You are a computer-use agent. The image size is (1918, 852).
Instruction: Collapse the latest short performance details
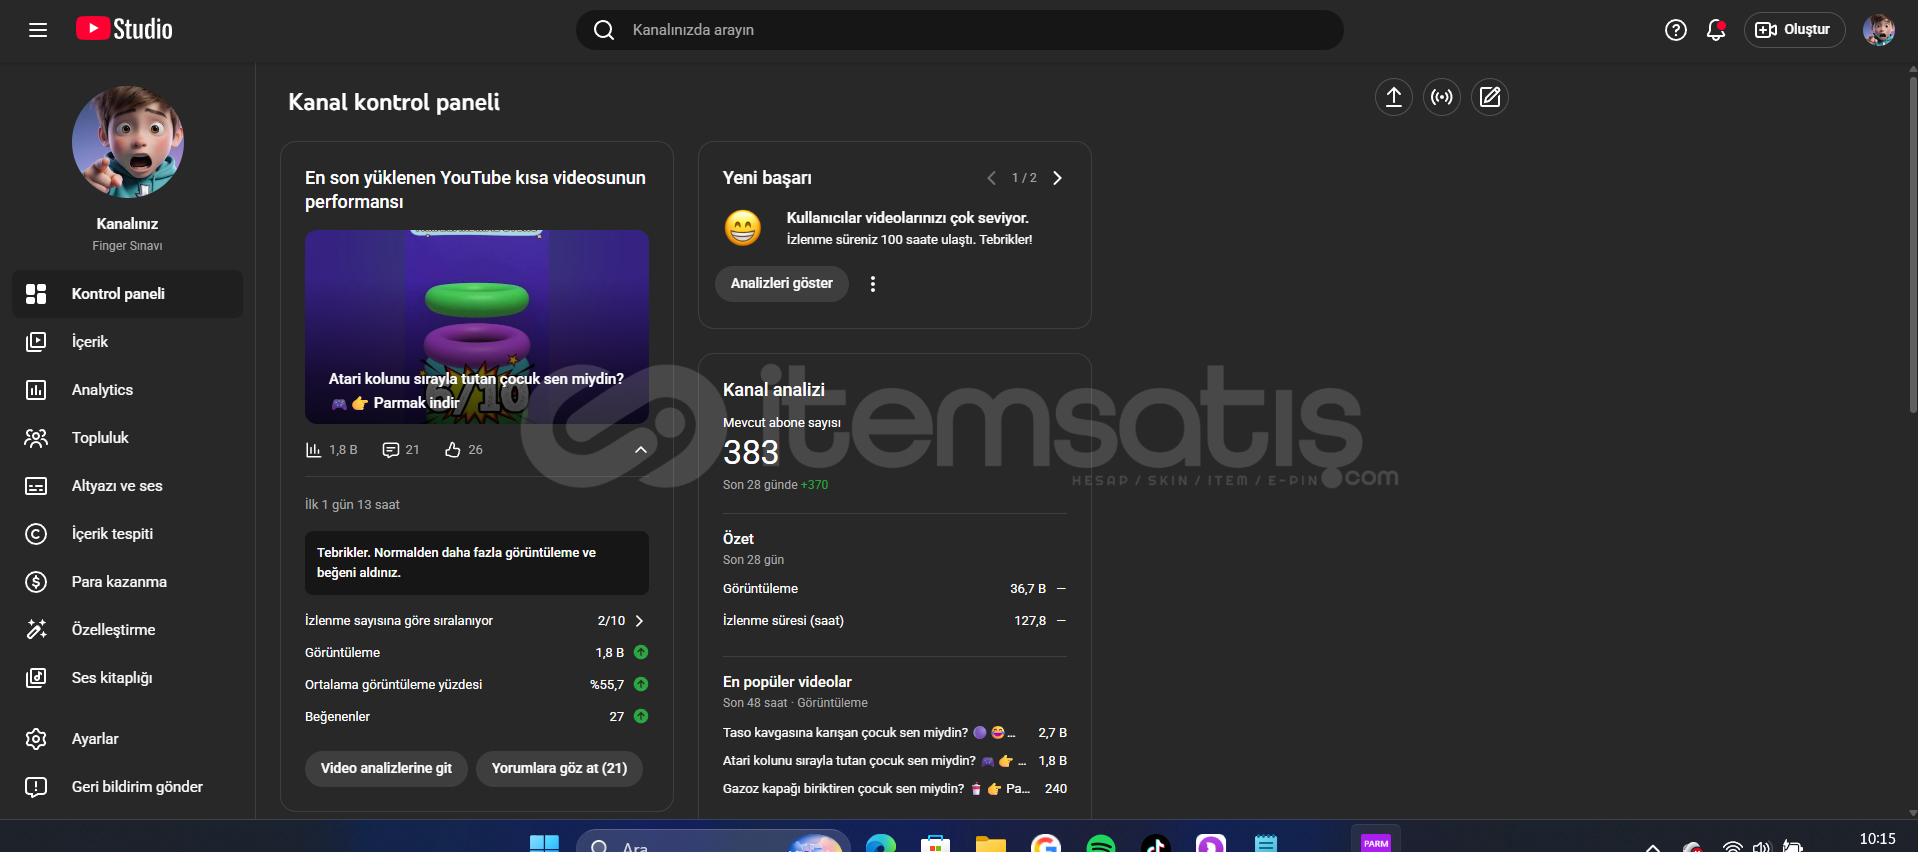click(x=641, y=450)
